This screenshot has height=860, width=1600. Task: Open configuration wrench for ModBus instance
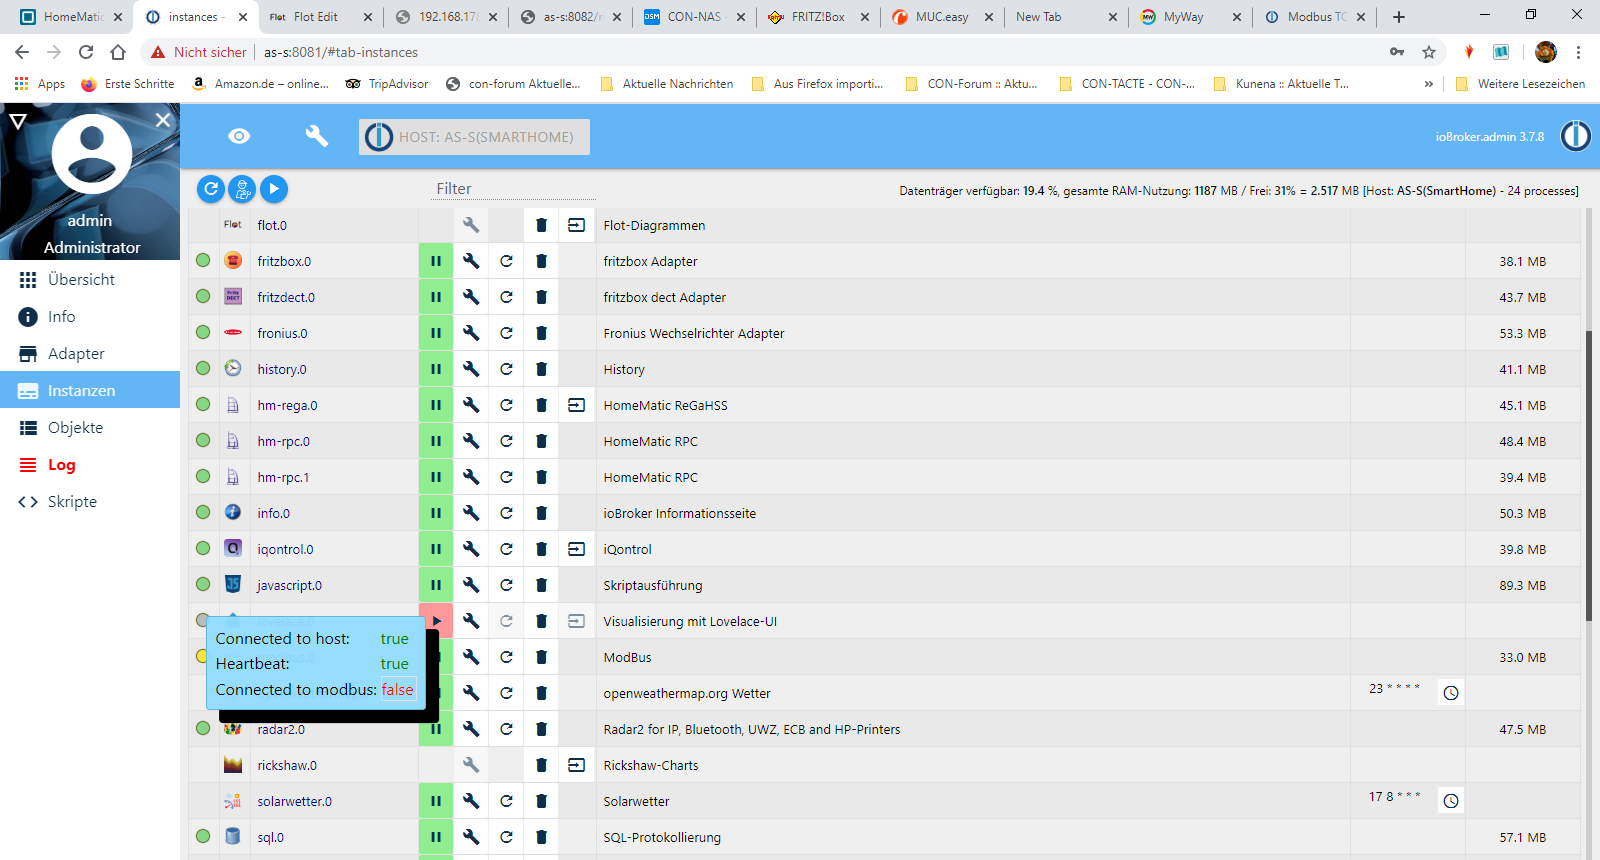pyautogui.click(x=471, y=657)
